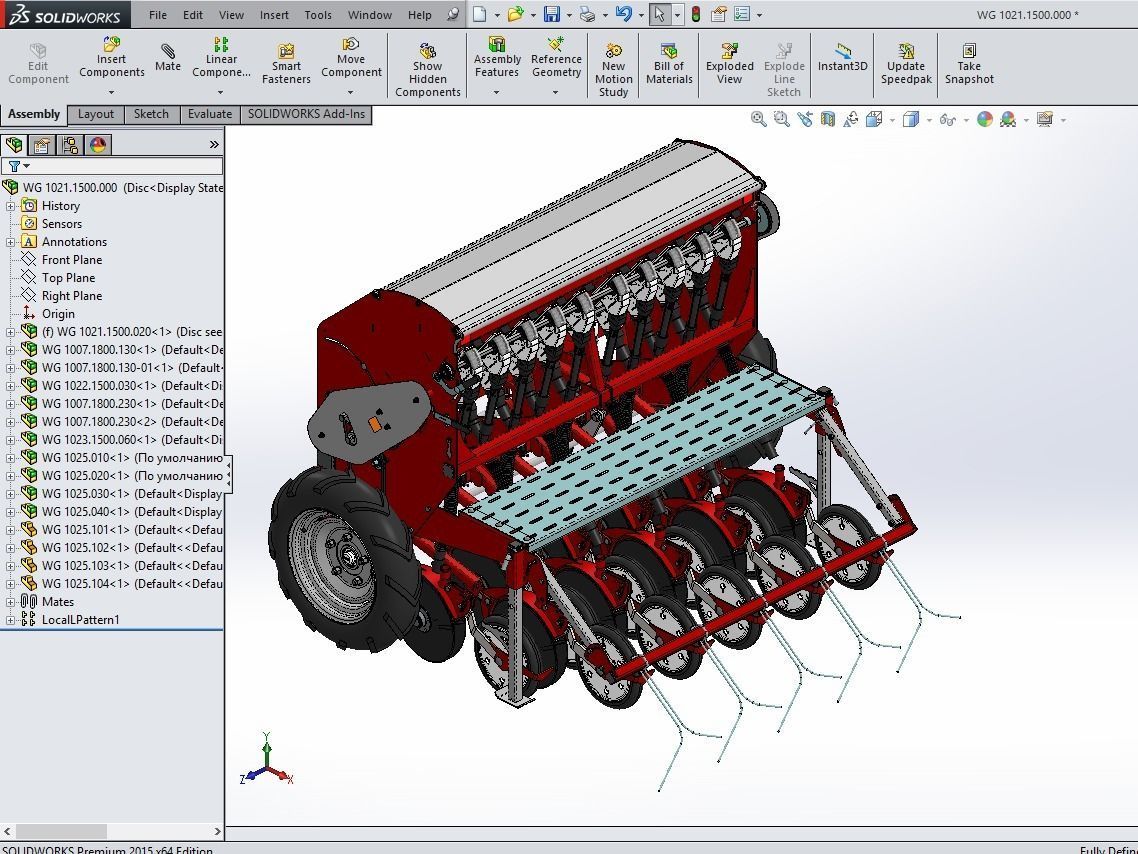
Task: Open the PropertyManager tab icon
Action: tap(41, 145)
